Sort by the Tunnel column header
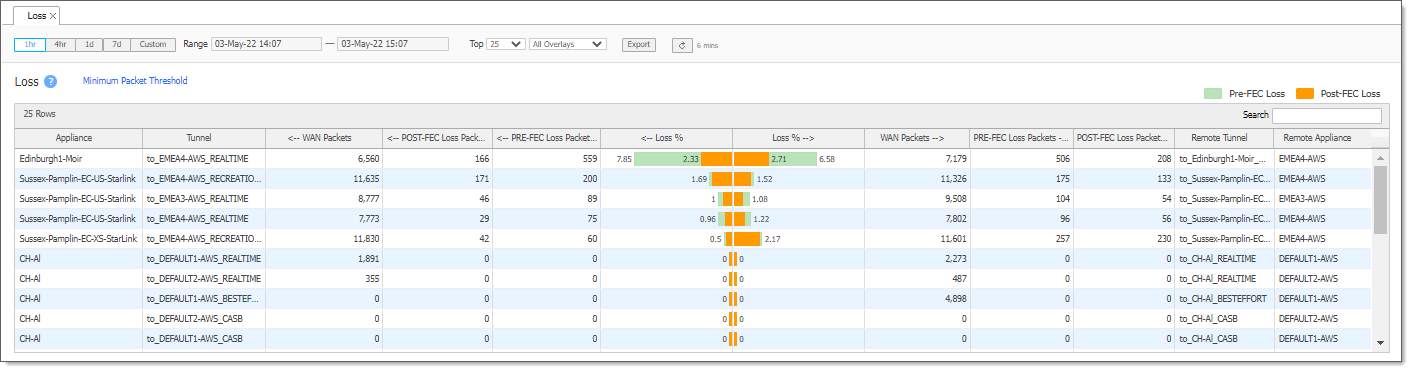 (x=204, y=138)
